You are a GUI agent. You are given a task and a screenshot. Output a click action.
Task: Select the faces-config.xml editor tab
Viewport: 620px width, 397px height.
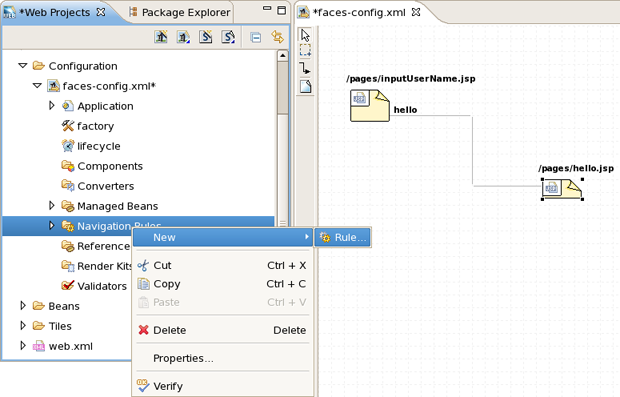[x=358, y=12]
